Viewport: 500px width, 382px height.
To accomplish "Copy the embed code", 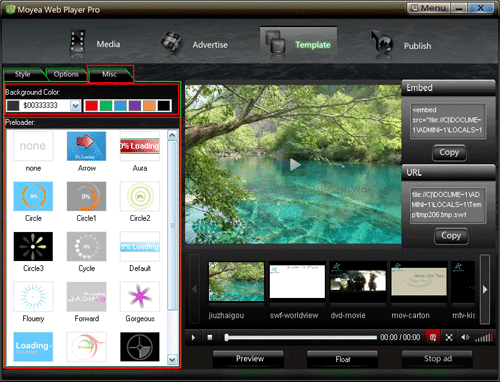I will [449, 152].
